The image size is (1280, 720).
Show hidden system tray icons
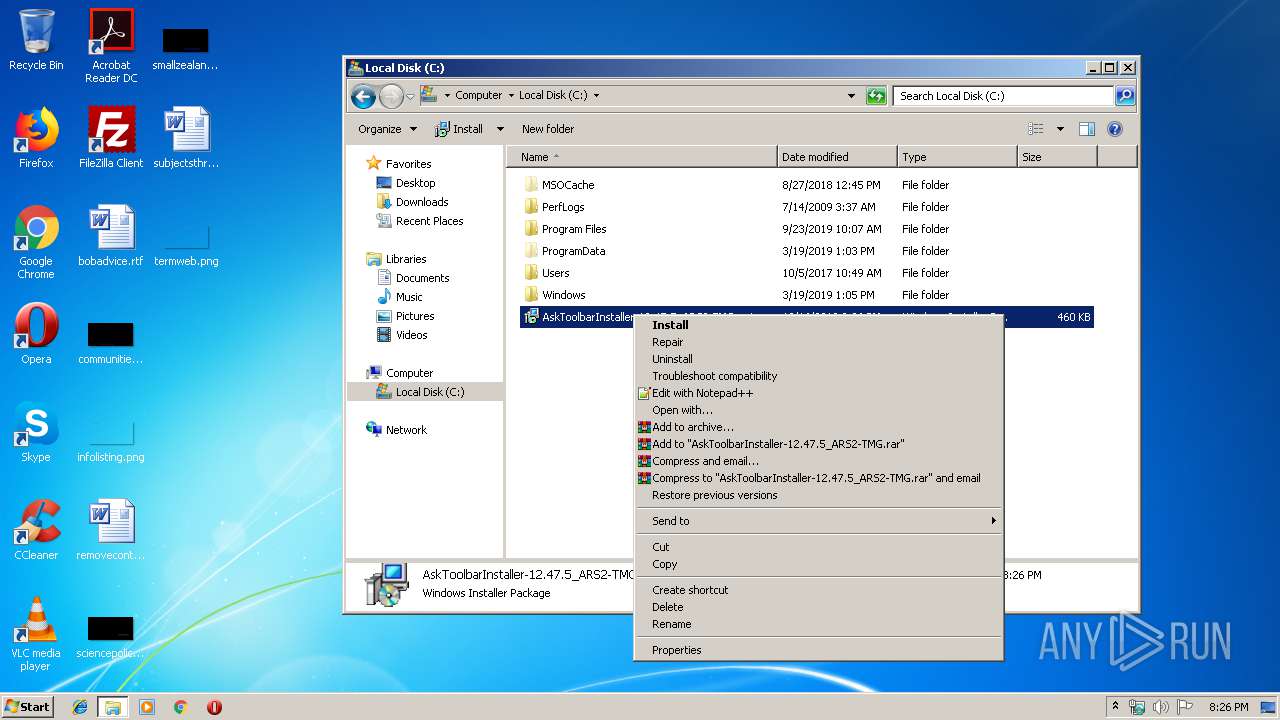pos(1115,707)
